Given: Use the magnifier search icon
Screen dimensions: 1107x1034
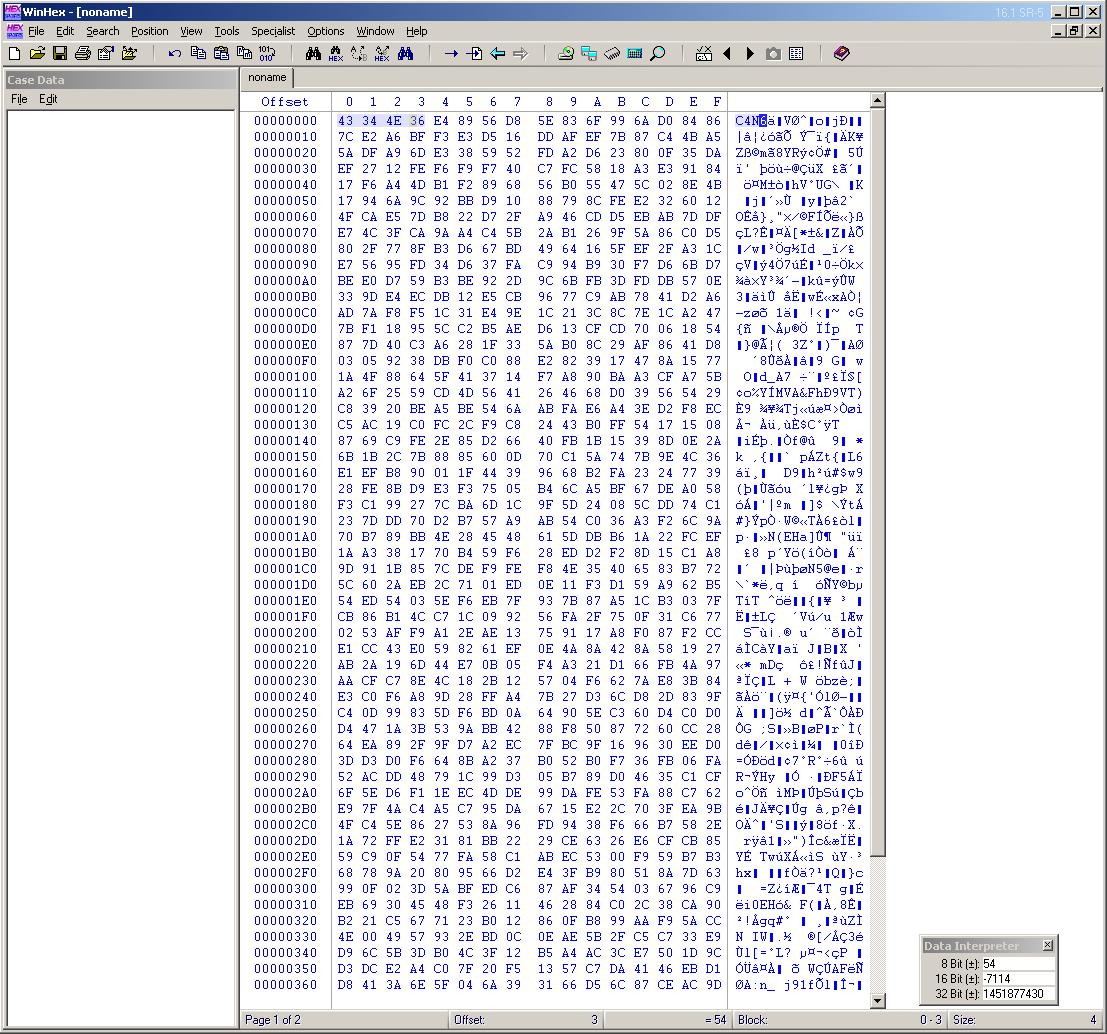Looking at the screenshot, I should [656, 54].
